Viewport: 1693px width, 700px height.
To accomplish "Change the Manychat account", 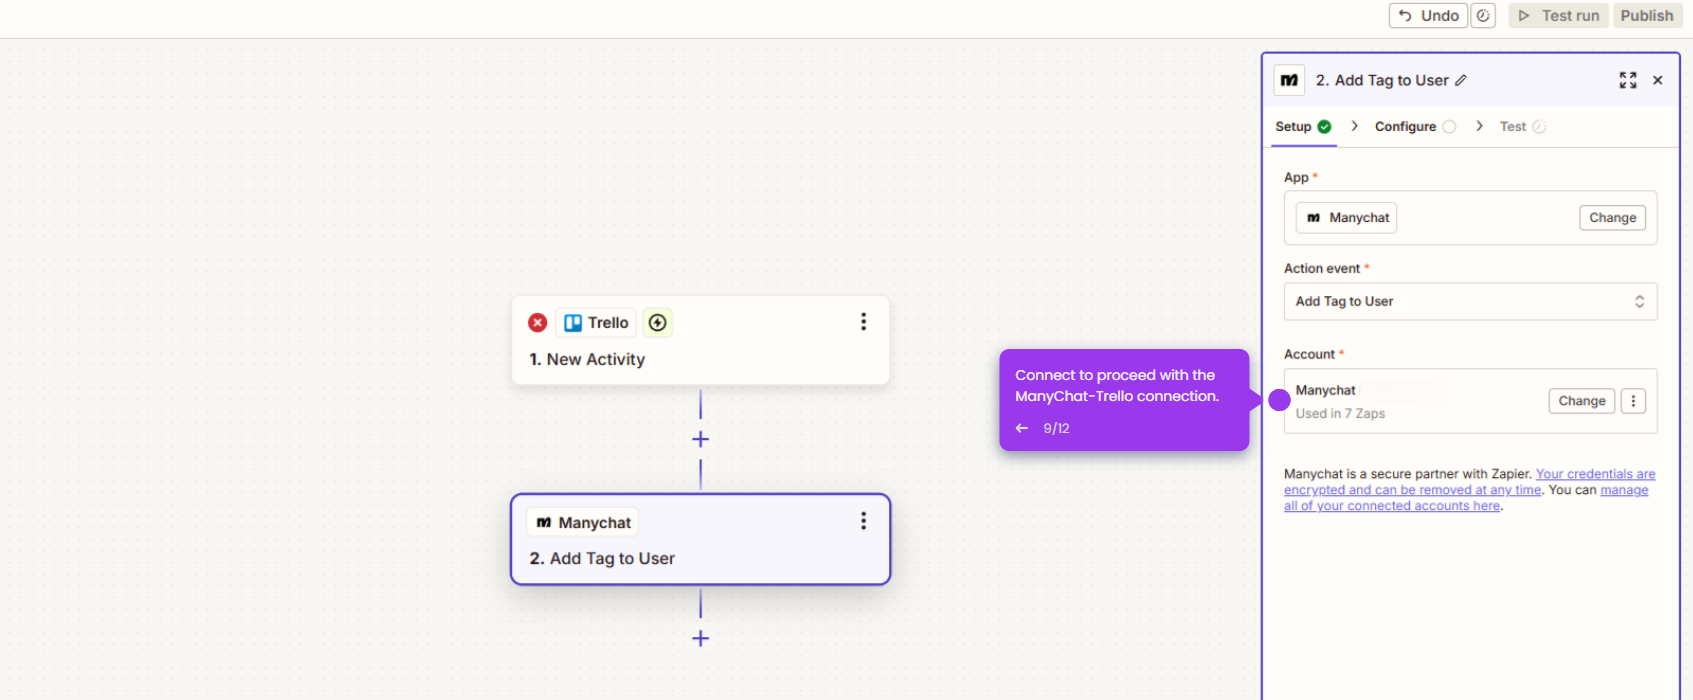I will pos(1581,401).
